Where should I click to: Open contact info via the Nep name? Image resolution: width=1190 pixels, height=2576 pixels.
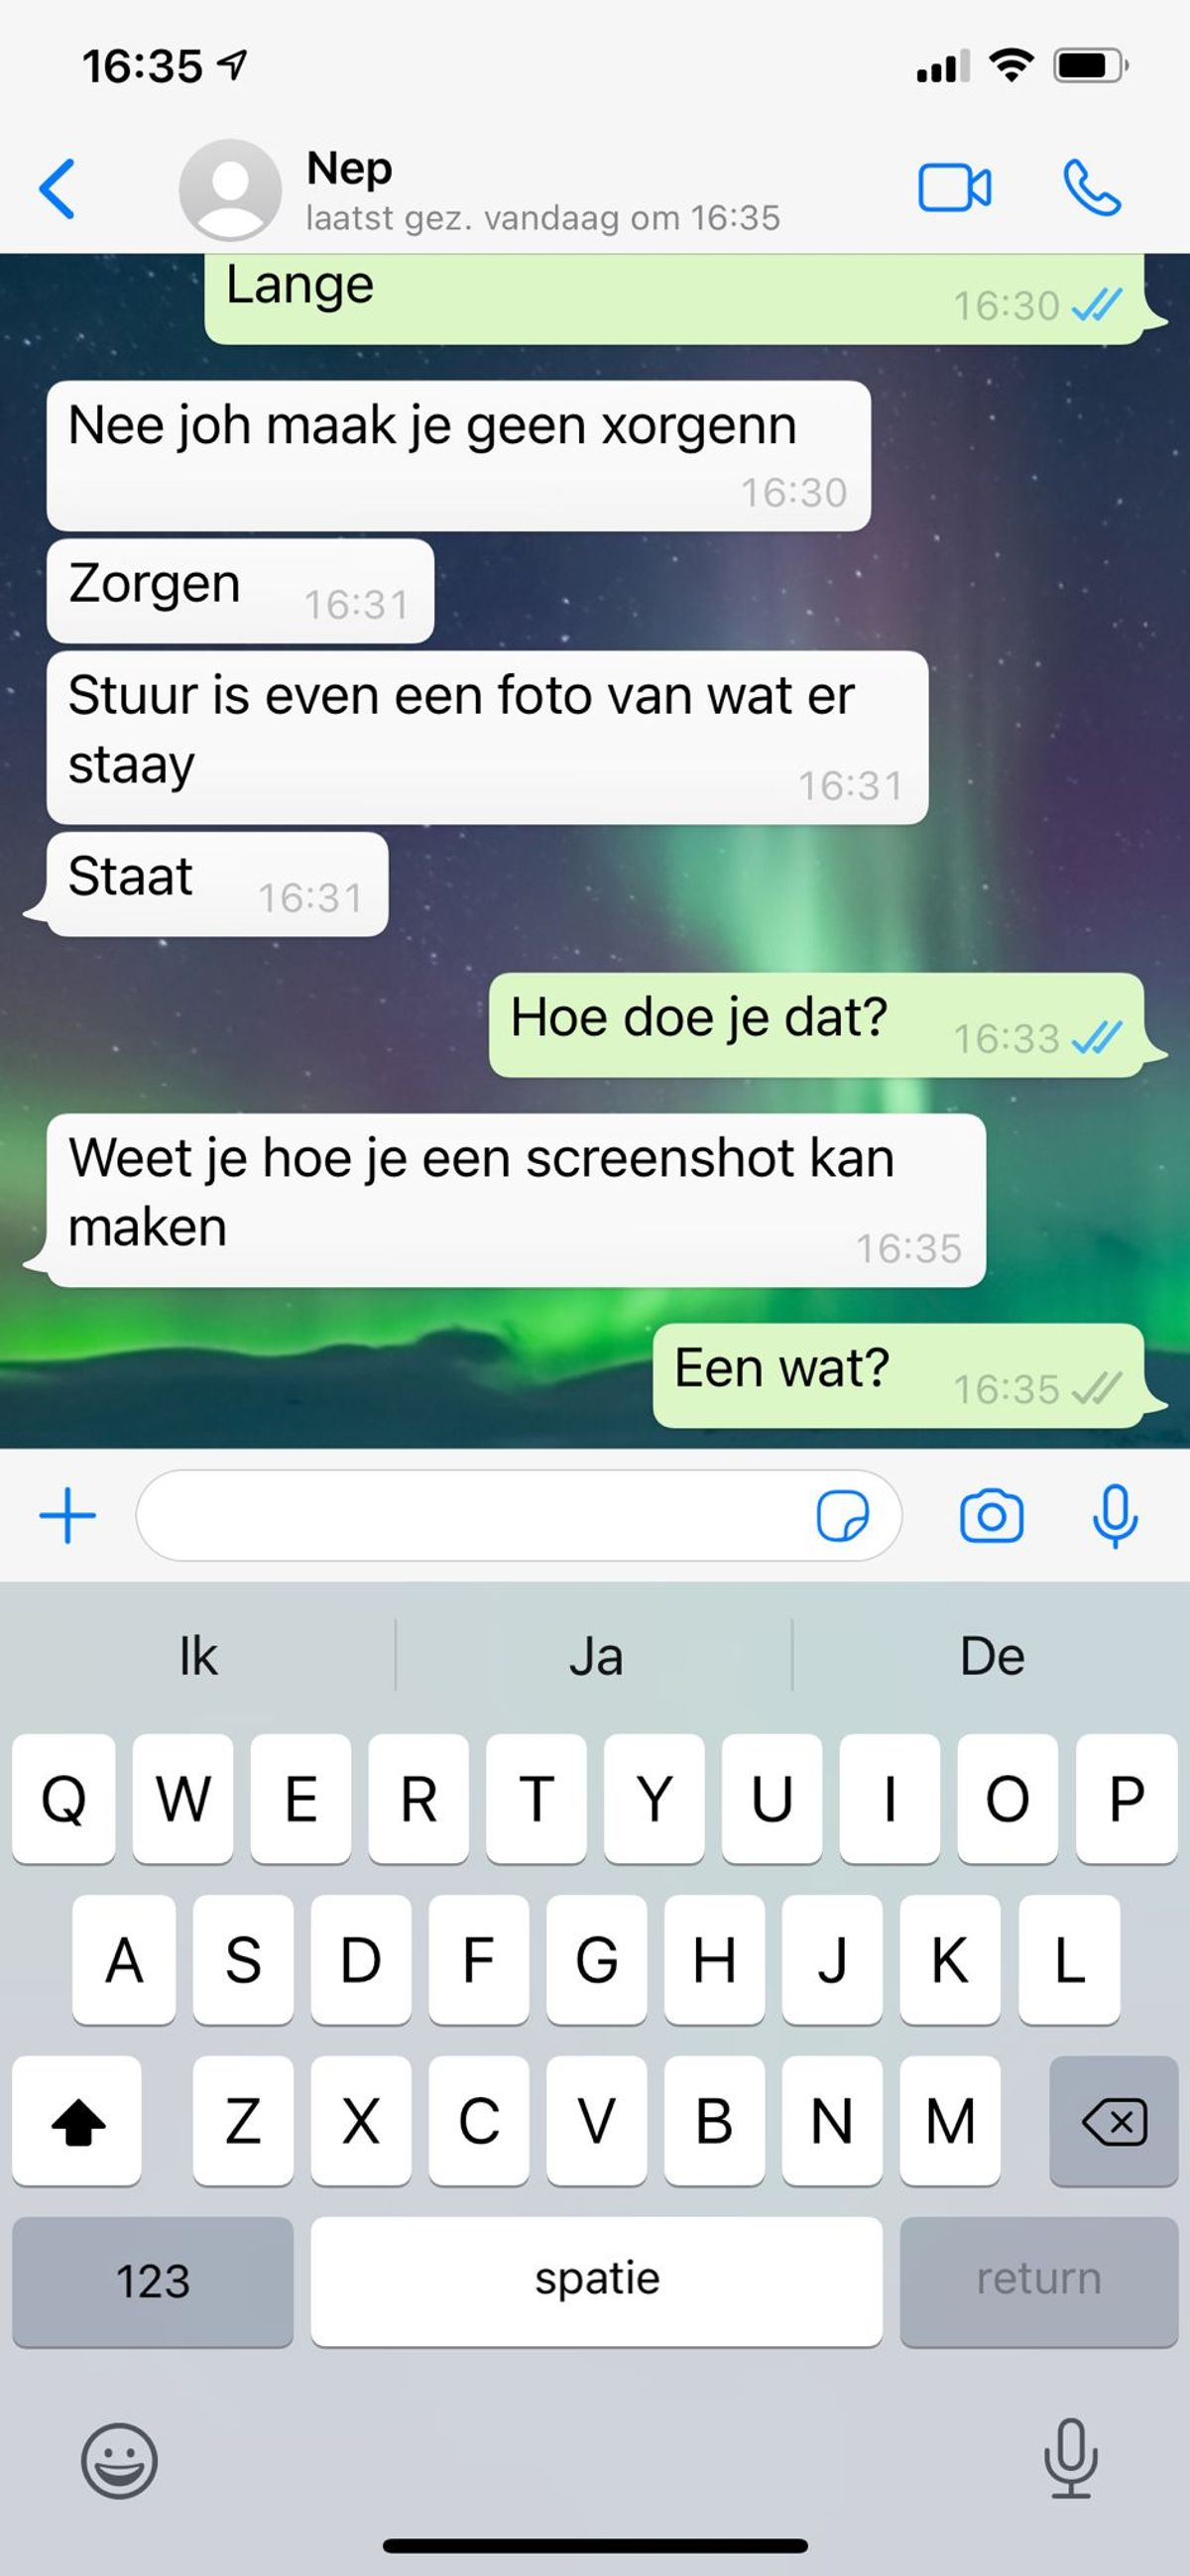[349, 167]
